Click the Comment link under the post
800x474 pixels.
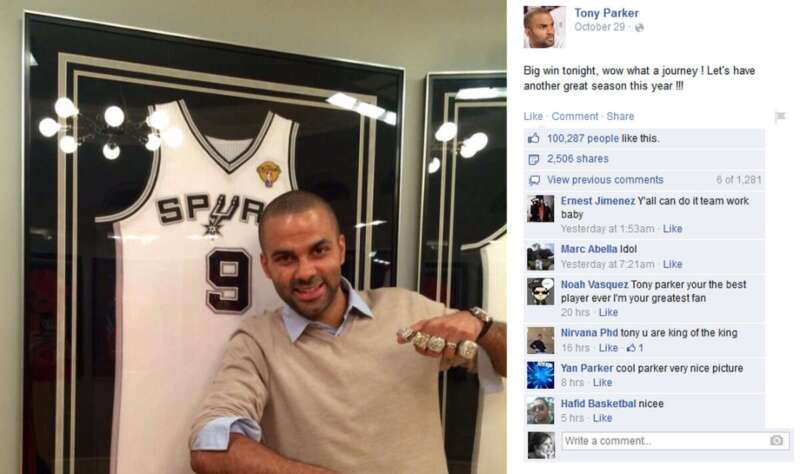[574, 116]
